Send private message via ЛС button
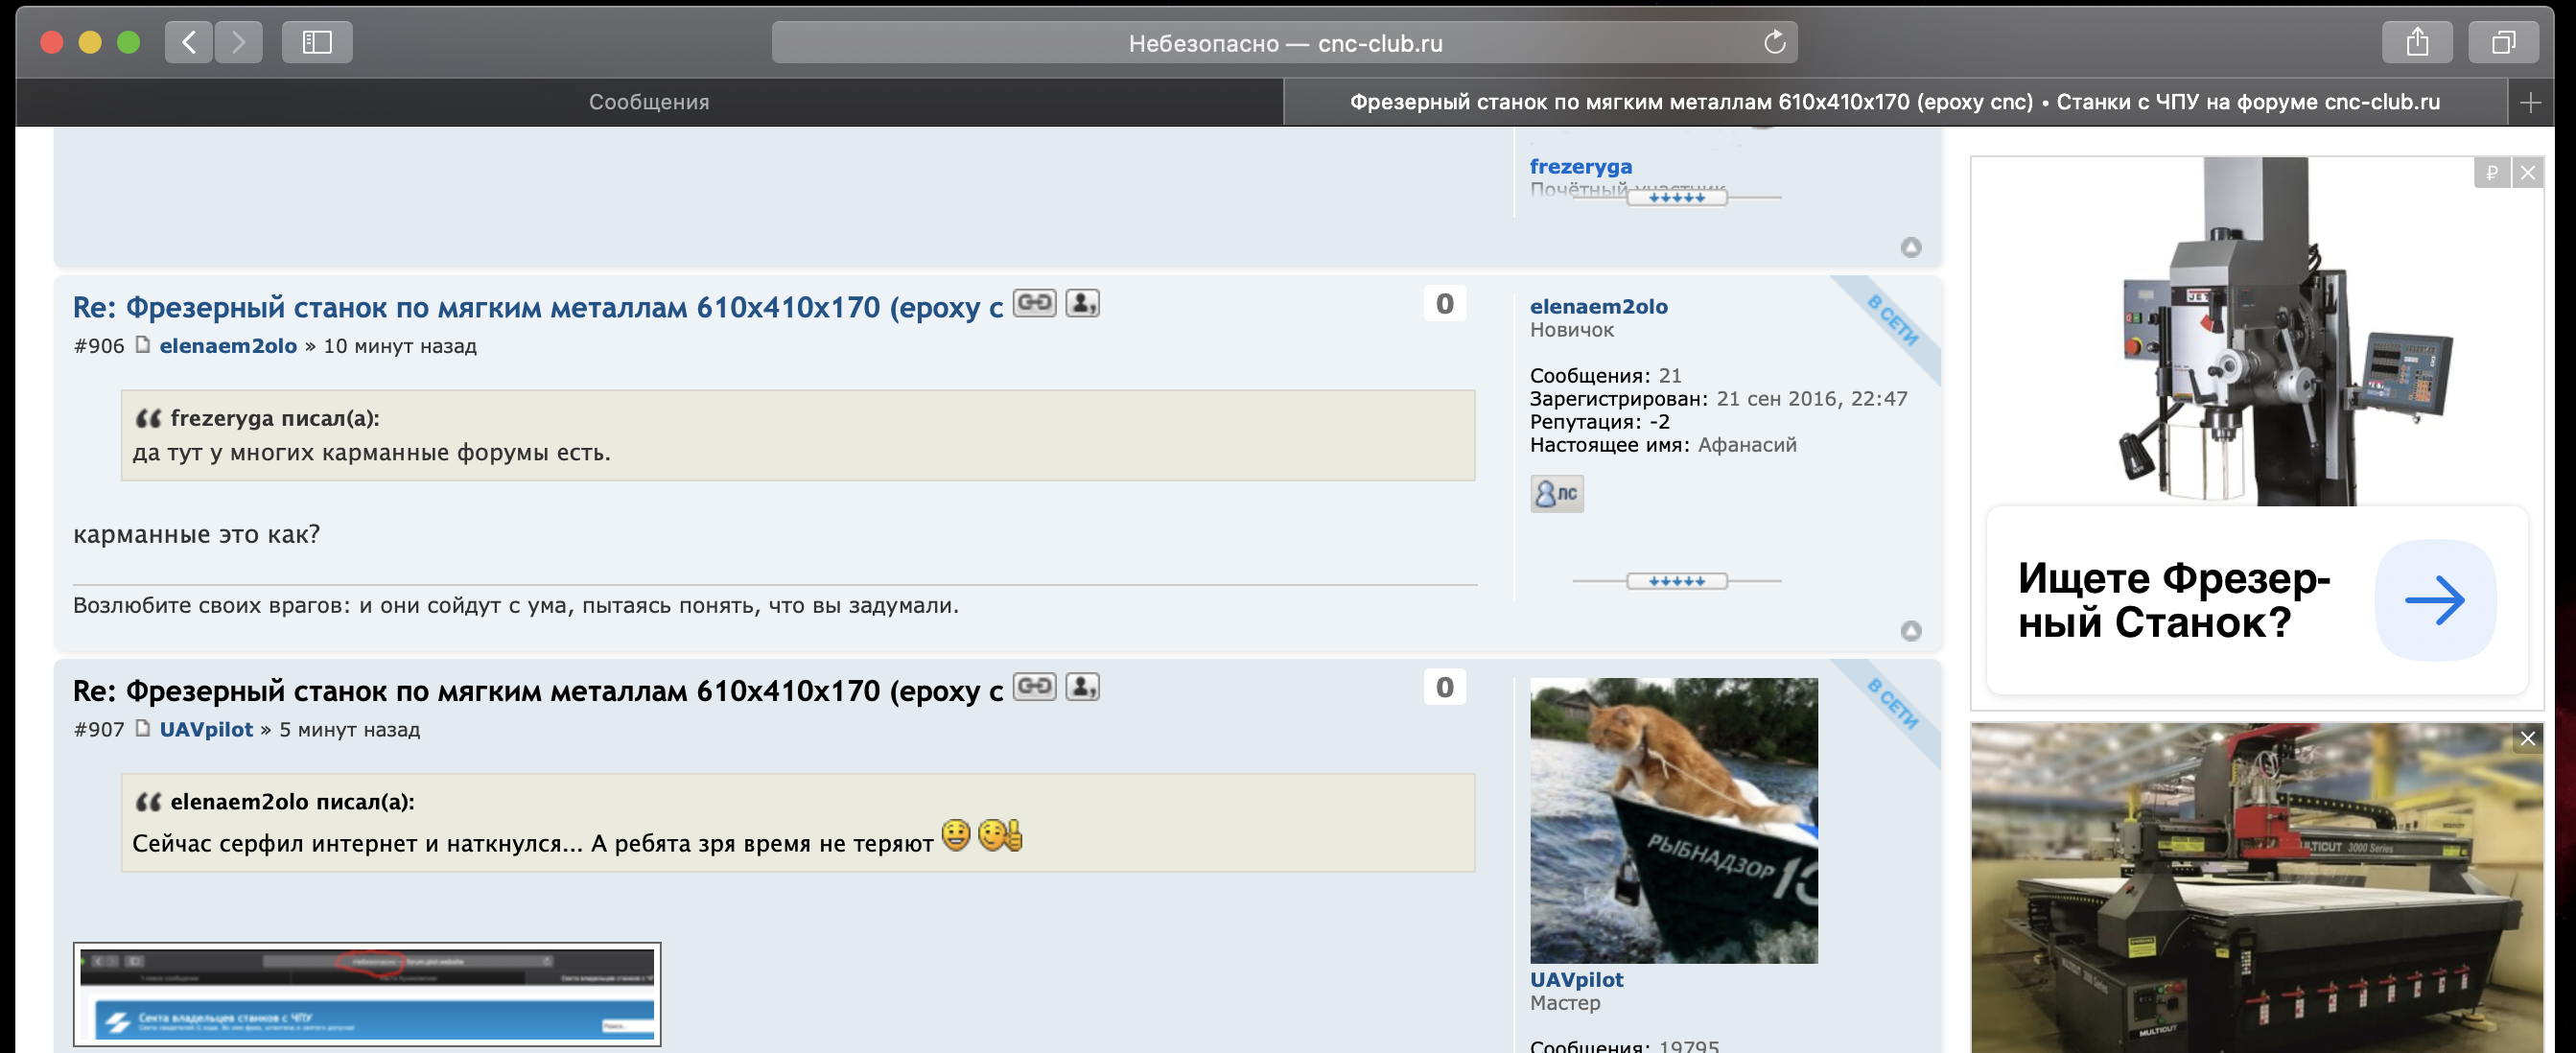This screenshot has height=1053, width=2576. (x=1556, y=493)
